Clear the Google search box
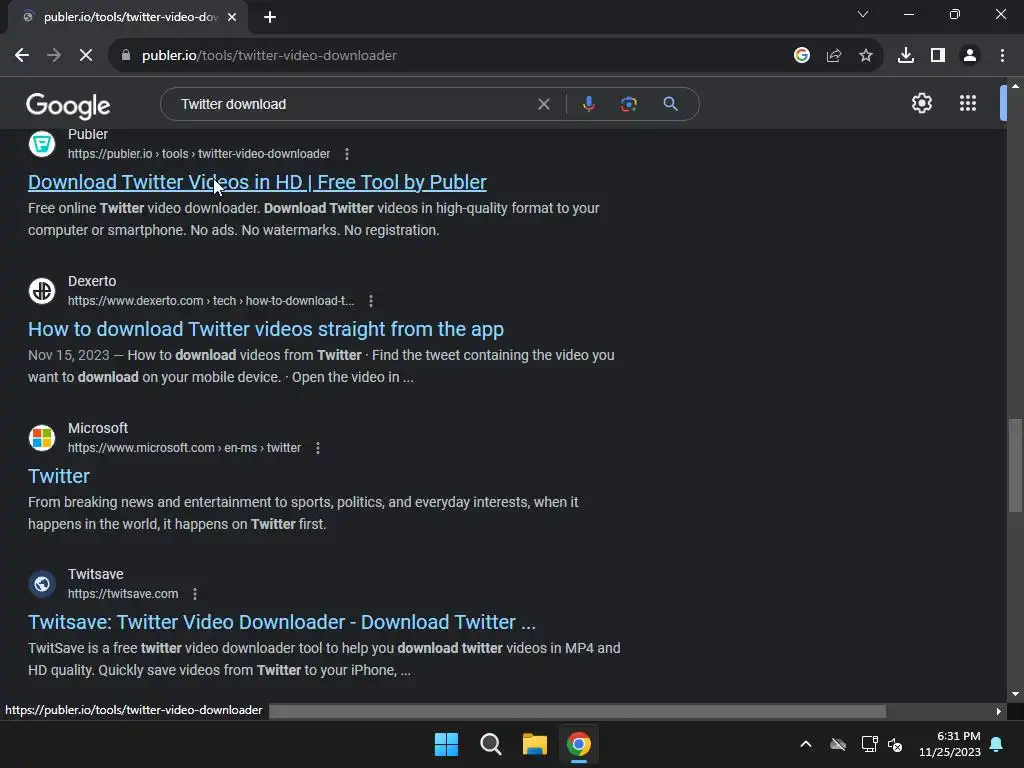Screen dimensions: 1024x768 pos(543,104)
